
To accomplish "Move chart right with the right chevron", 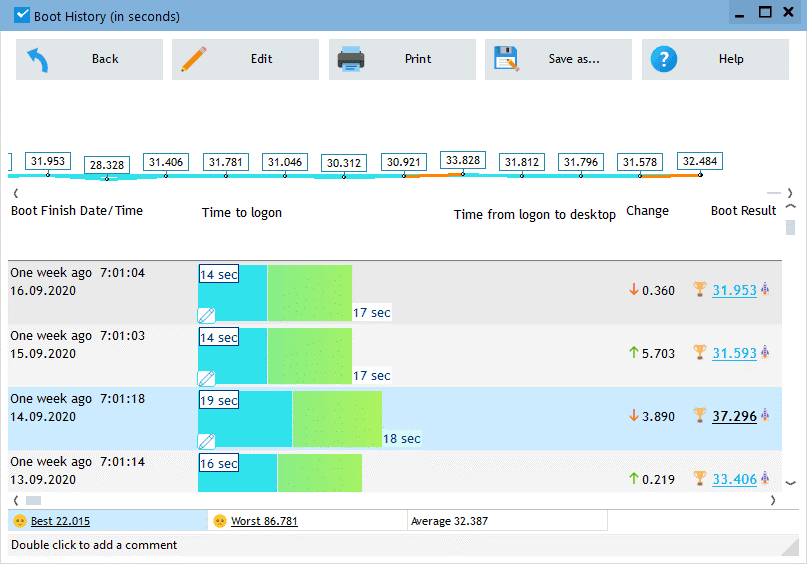I will point(790,193).
